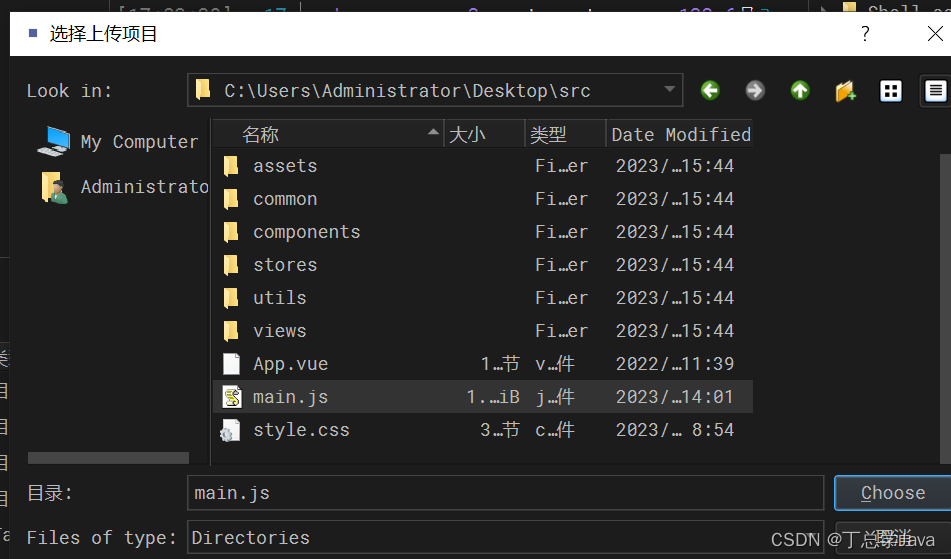Viewport: 951px width, 559px height.
Task: Click the size cell of main.js
Action: coord(493,397)
